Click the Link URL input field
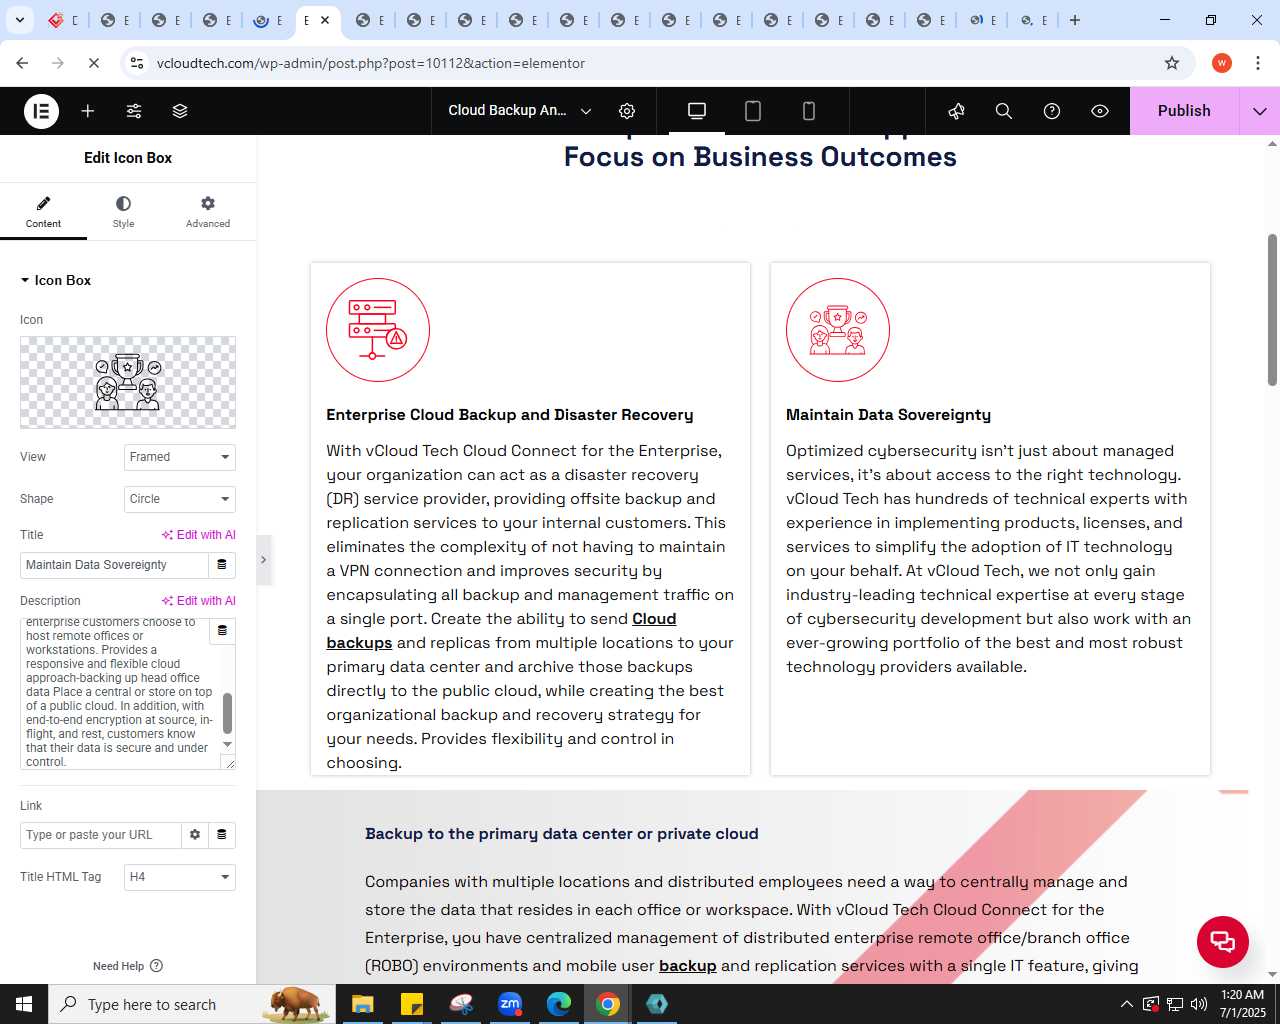1280x1024 pixels. (100, 835)
